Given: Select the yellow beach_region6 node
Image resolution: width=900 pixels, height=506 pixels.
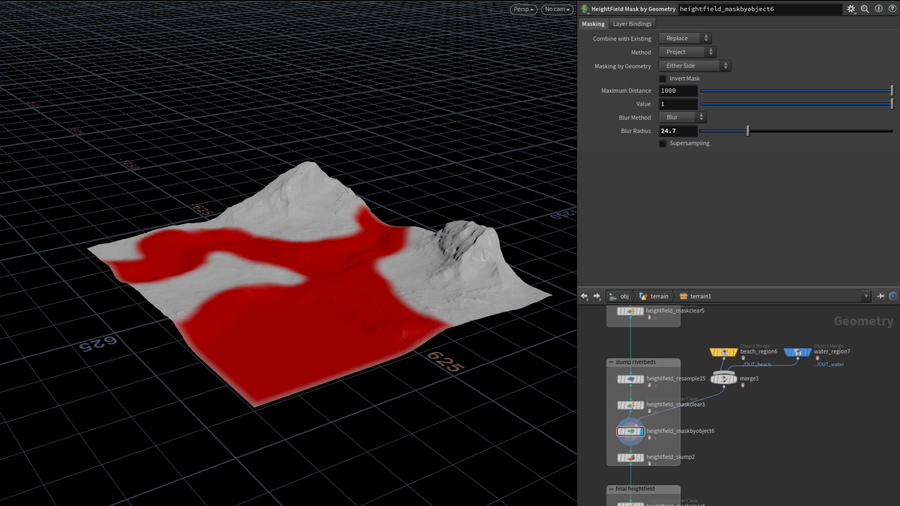Looking at the screenshot, I should [723, 352].
